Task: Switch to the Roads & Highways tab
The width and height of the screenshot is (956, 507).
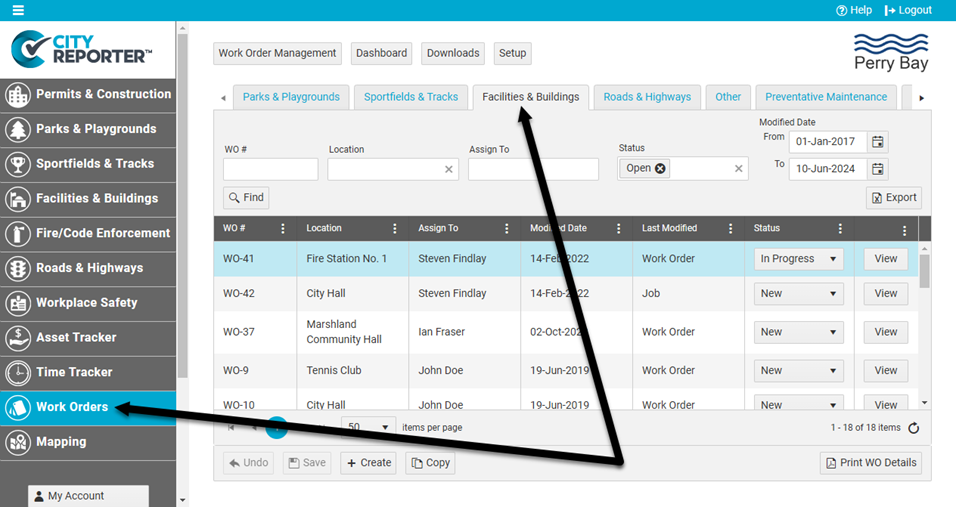Action: click(647, 97)
